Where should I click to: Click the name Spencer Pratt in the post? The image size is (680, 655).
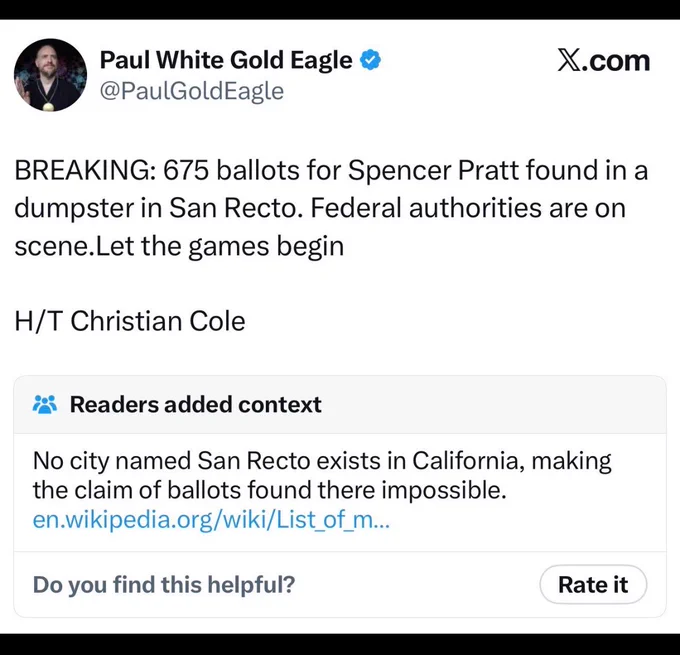tap(433, 170)
